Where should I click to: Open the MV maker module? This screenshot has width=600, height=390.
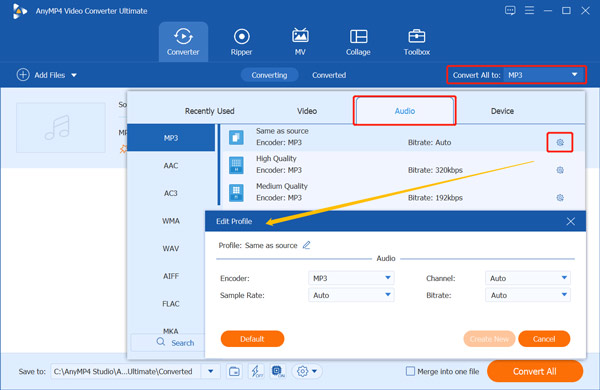click(x=300, y=42)
